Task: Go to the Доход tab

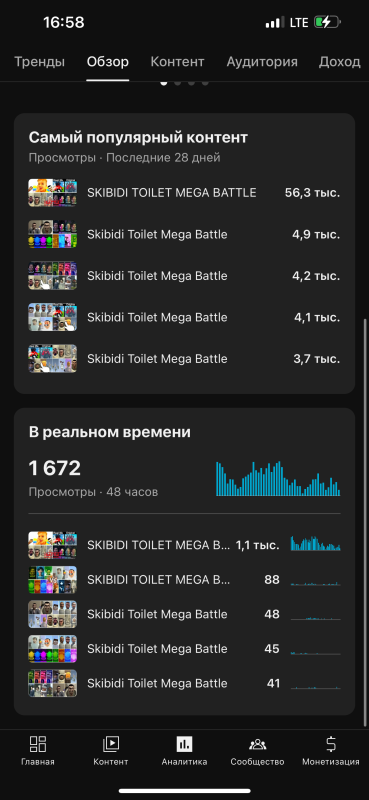Action: [x=339, y=62]
